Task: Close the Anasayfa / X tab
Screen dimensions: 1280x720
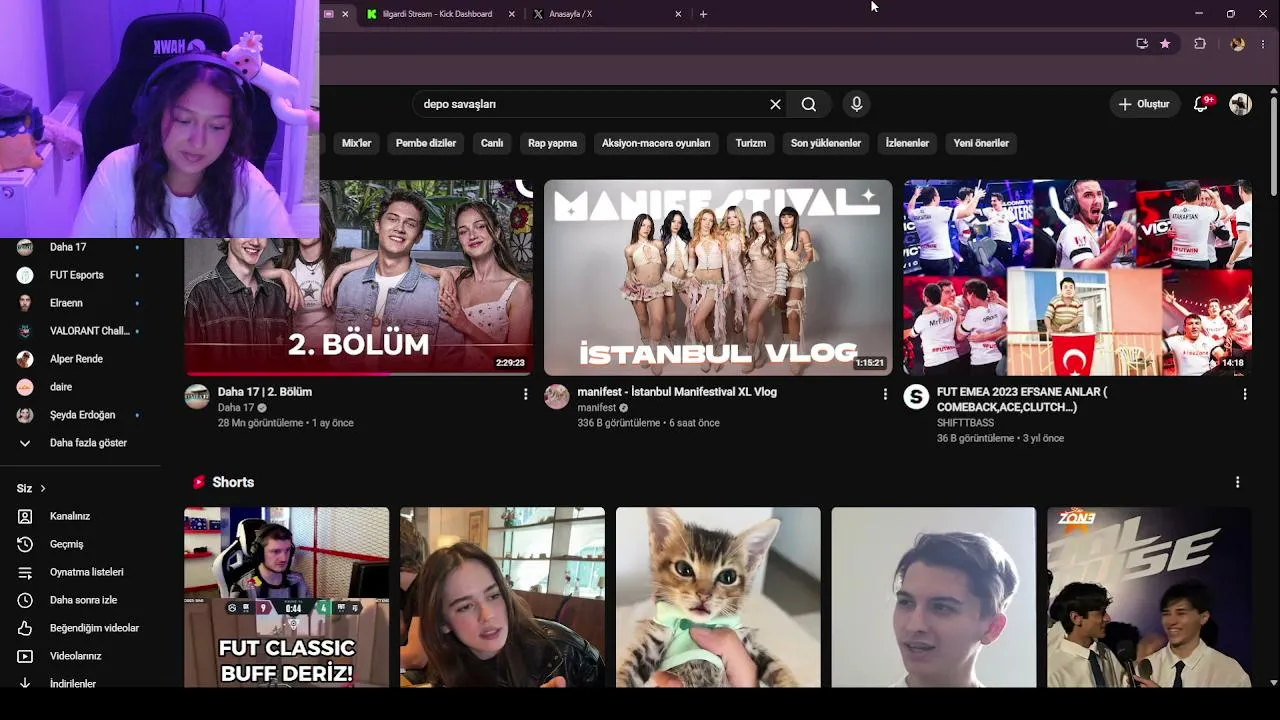Action: [x=678, y=14]
